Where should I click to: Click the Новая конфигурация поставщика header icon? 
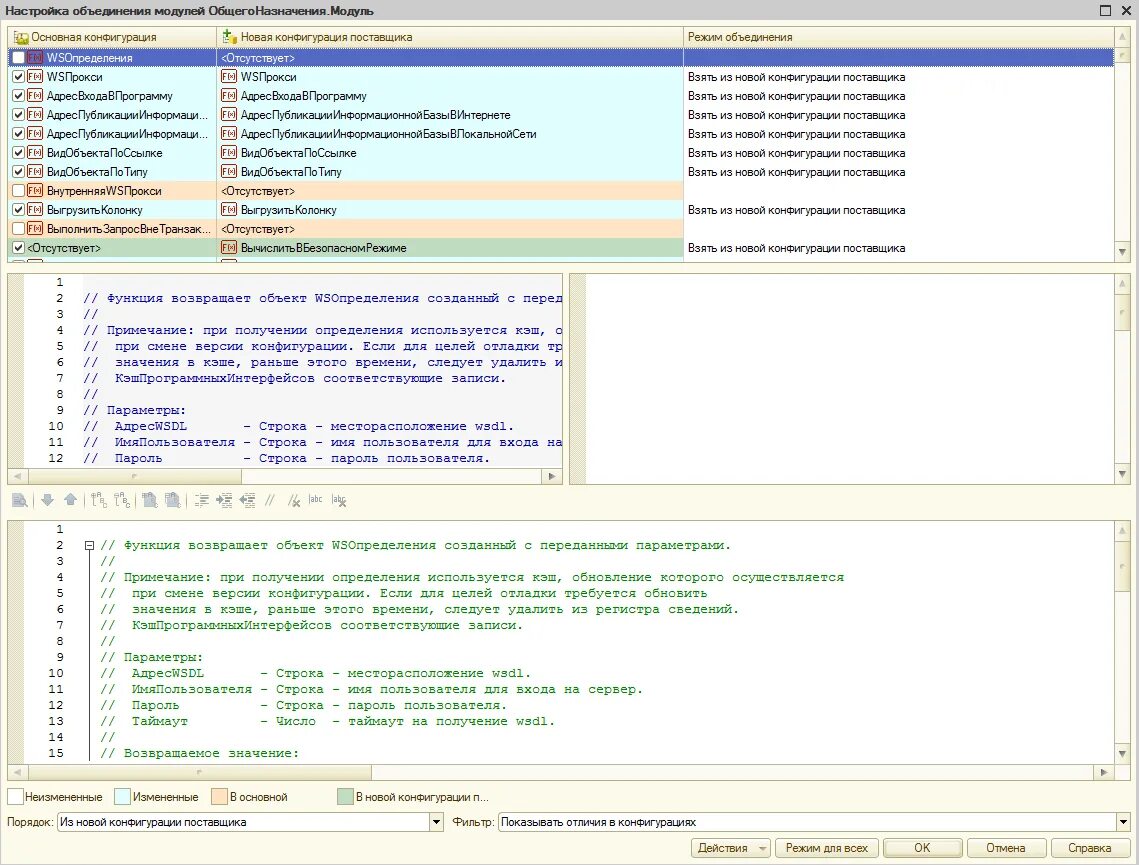point(230,36)
